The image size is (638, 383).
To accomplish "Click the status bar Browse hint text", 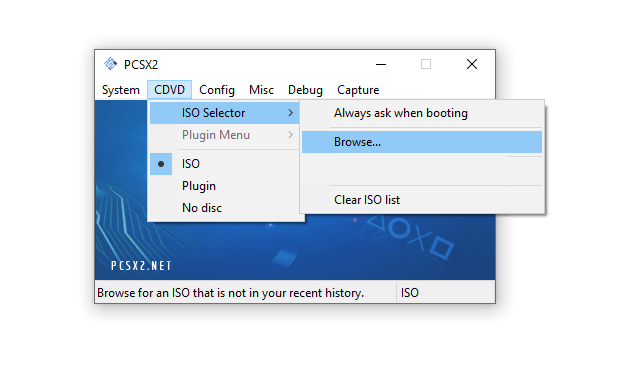I will tap(230, 293).
